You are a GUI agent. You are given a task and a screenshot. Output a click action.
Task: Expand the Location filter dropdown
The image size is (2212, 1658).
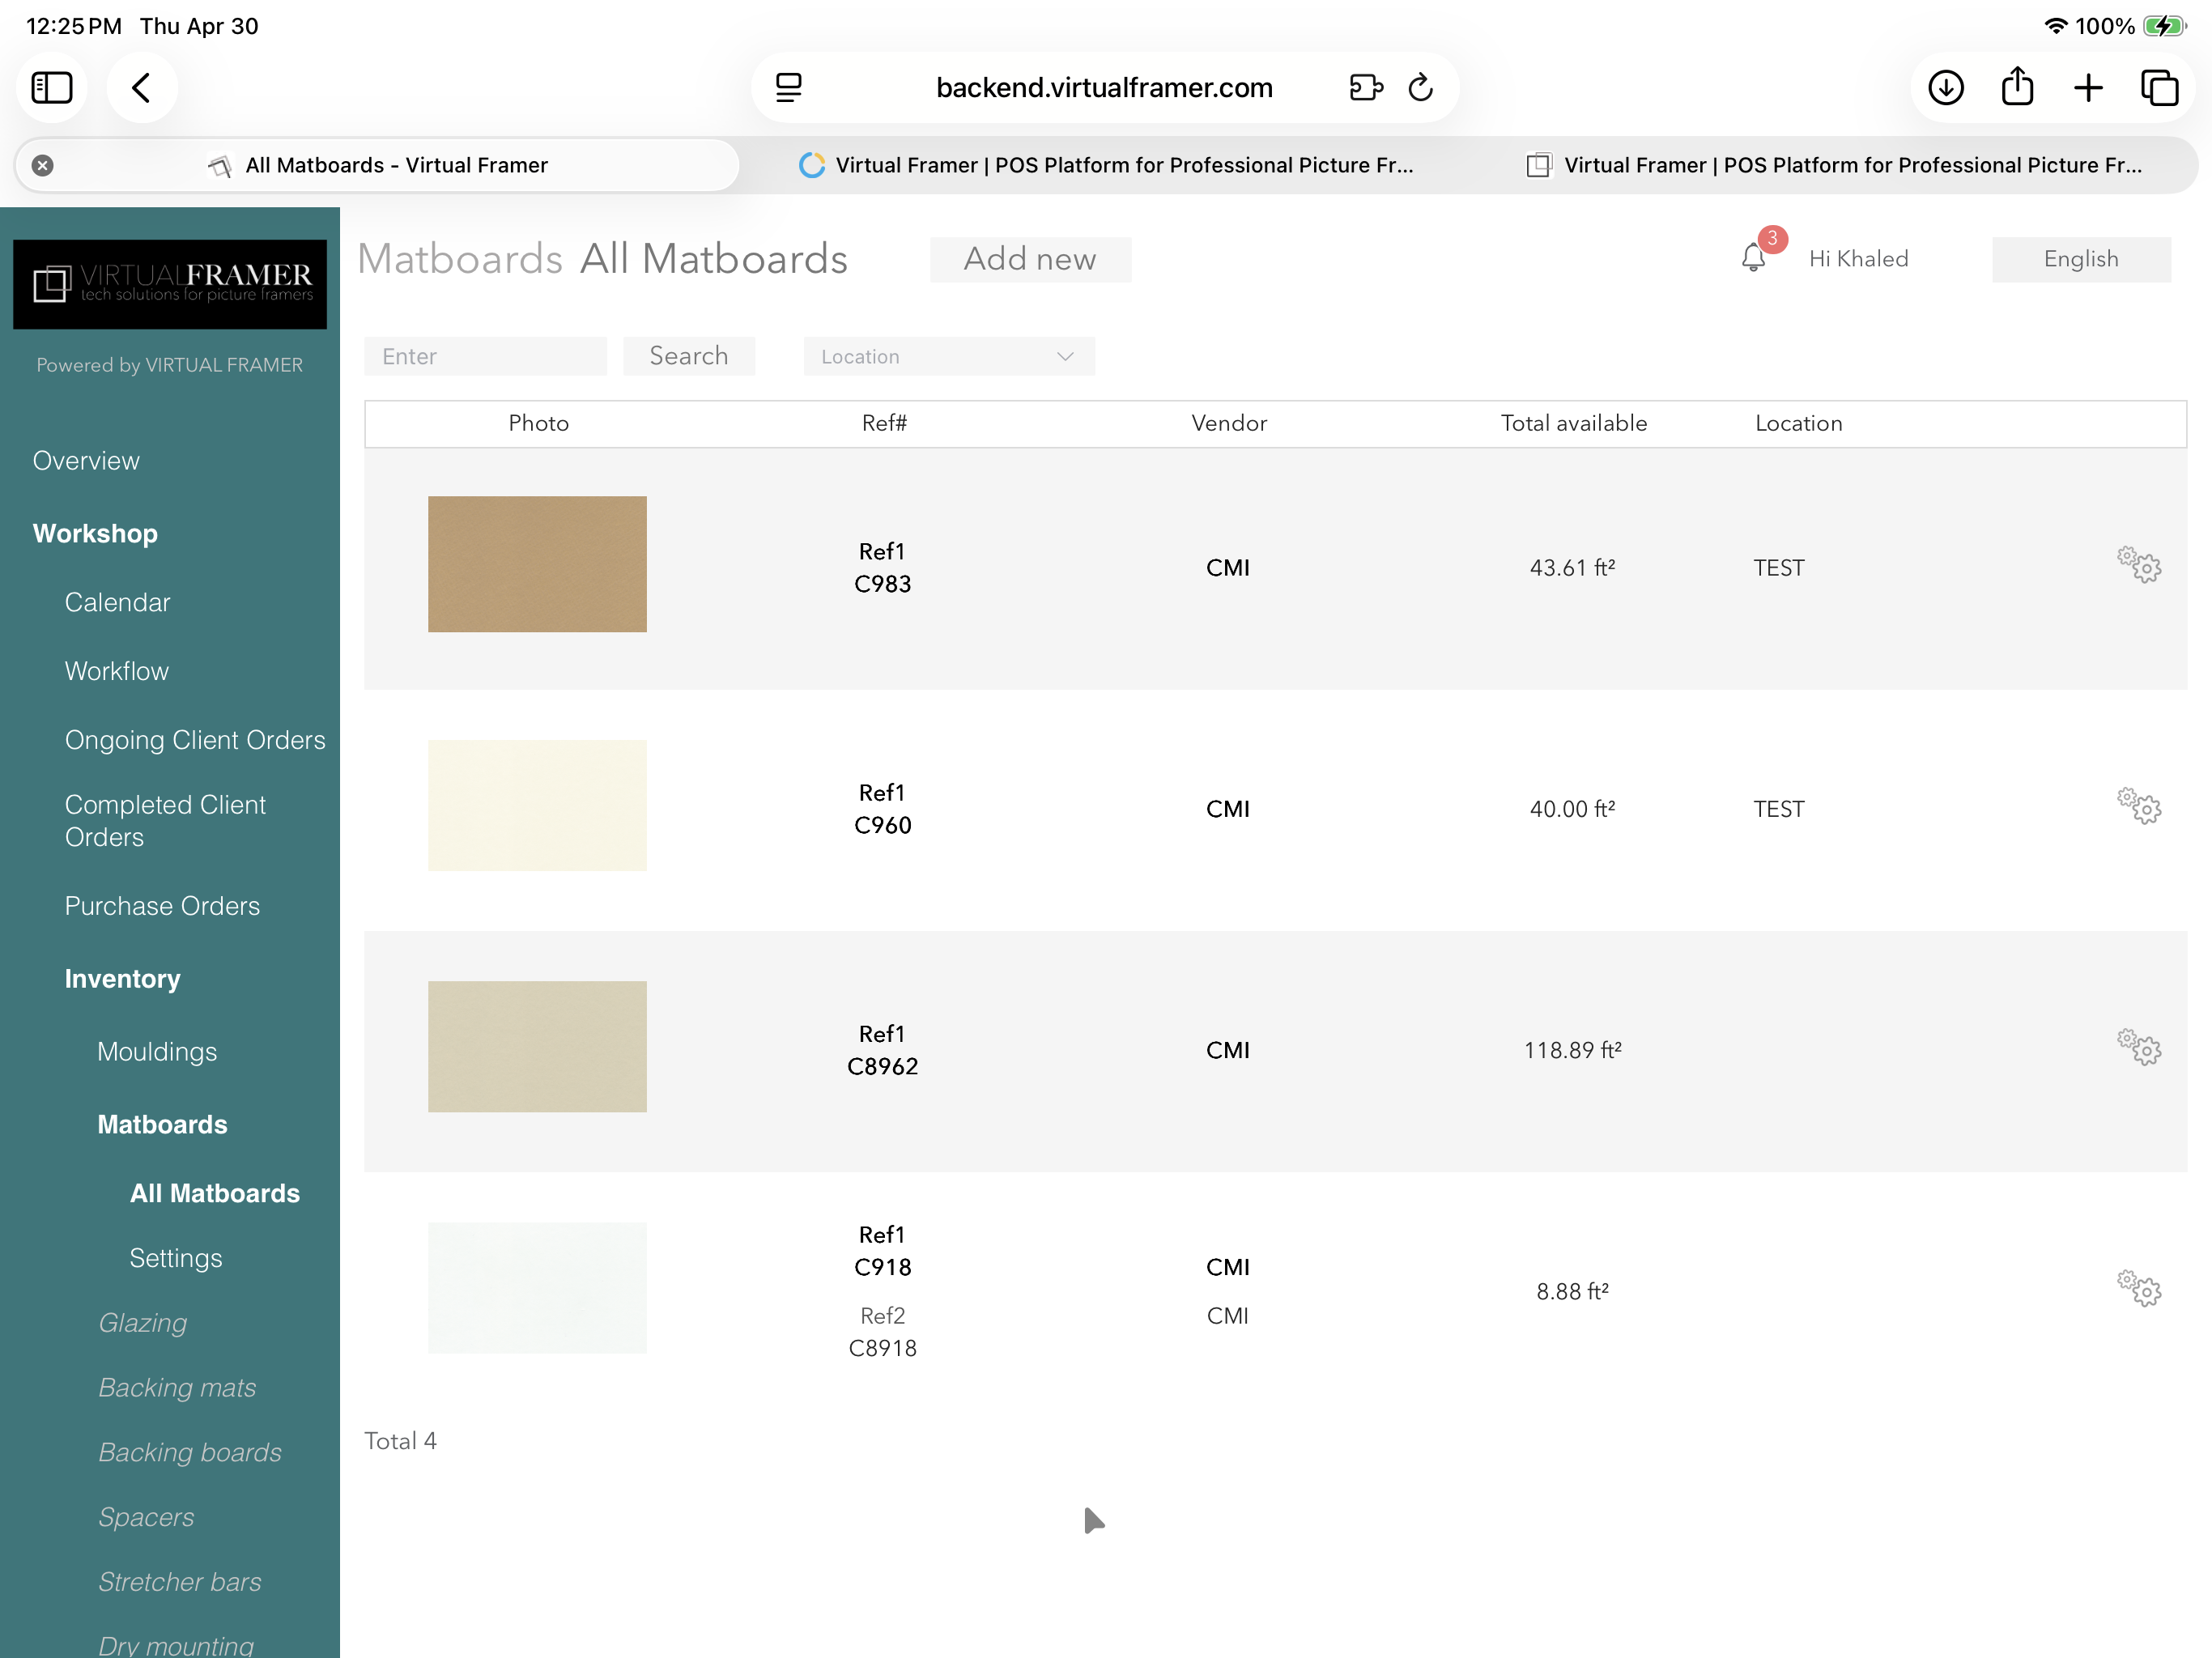point(949,356)
